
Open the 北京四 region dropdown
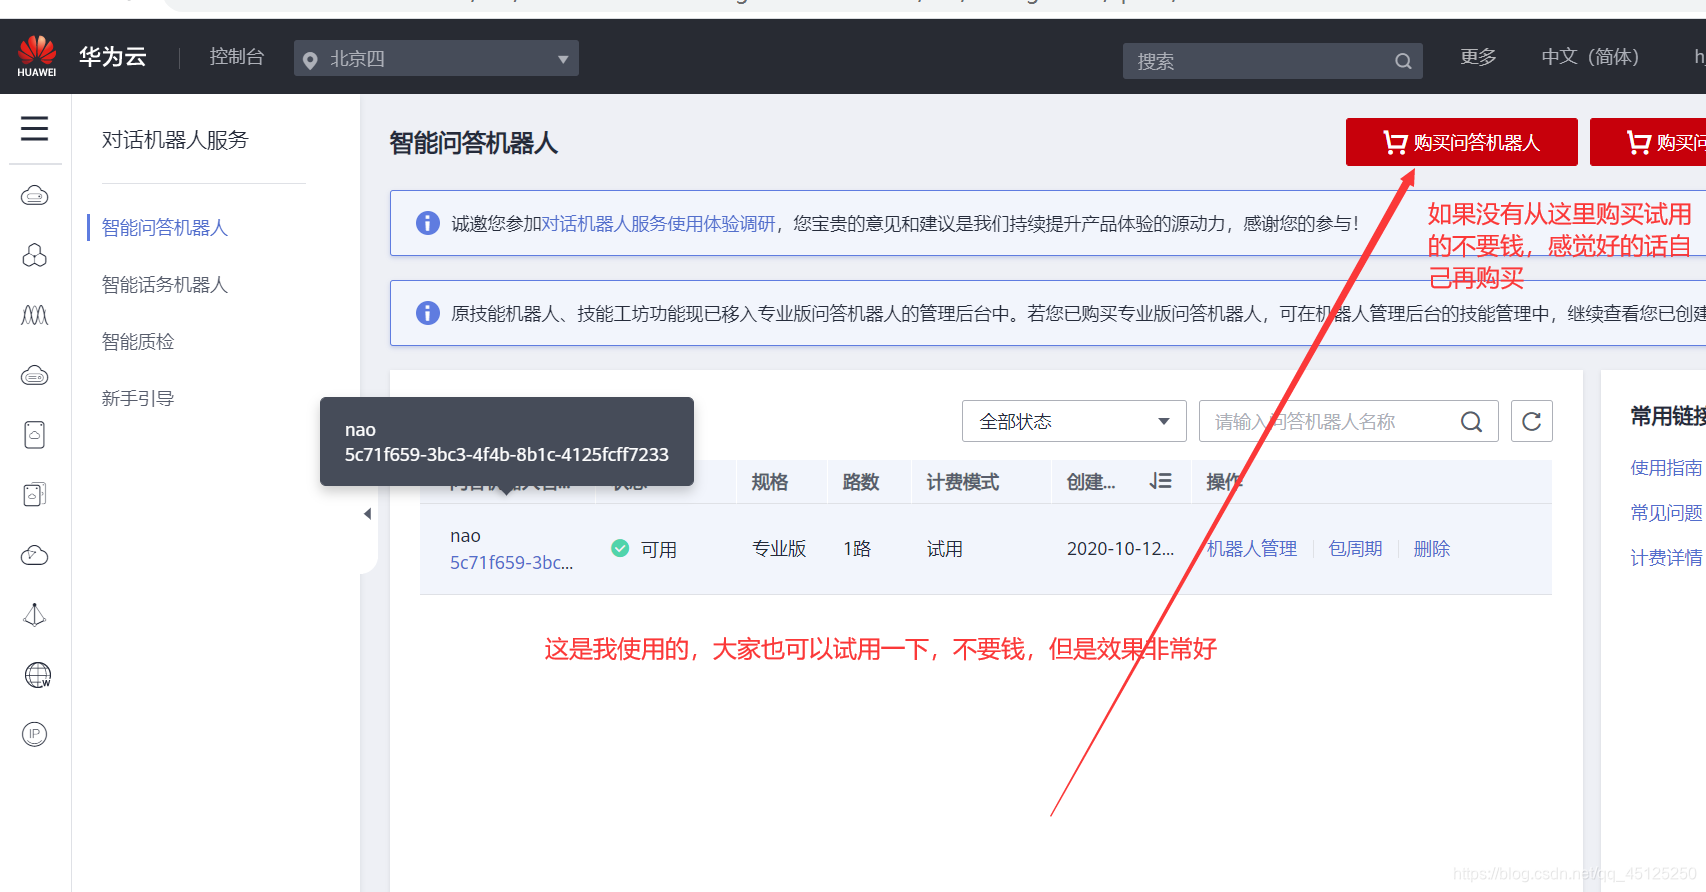(x=436, y=58)
